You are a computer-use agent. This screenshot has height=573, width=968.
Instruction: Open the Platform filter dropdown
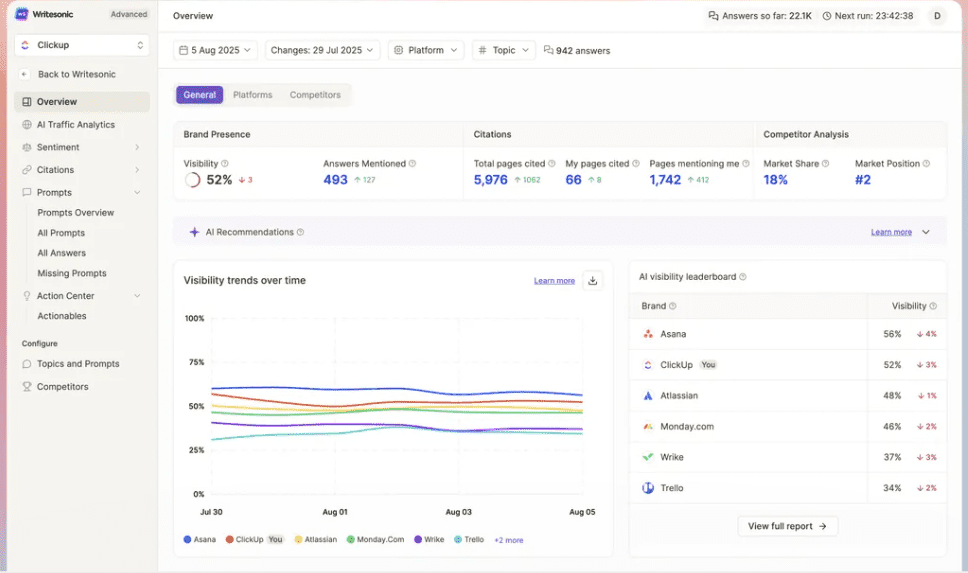[x=426, y=50]
